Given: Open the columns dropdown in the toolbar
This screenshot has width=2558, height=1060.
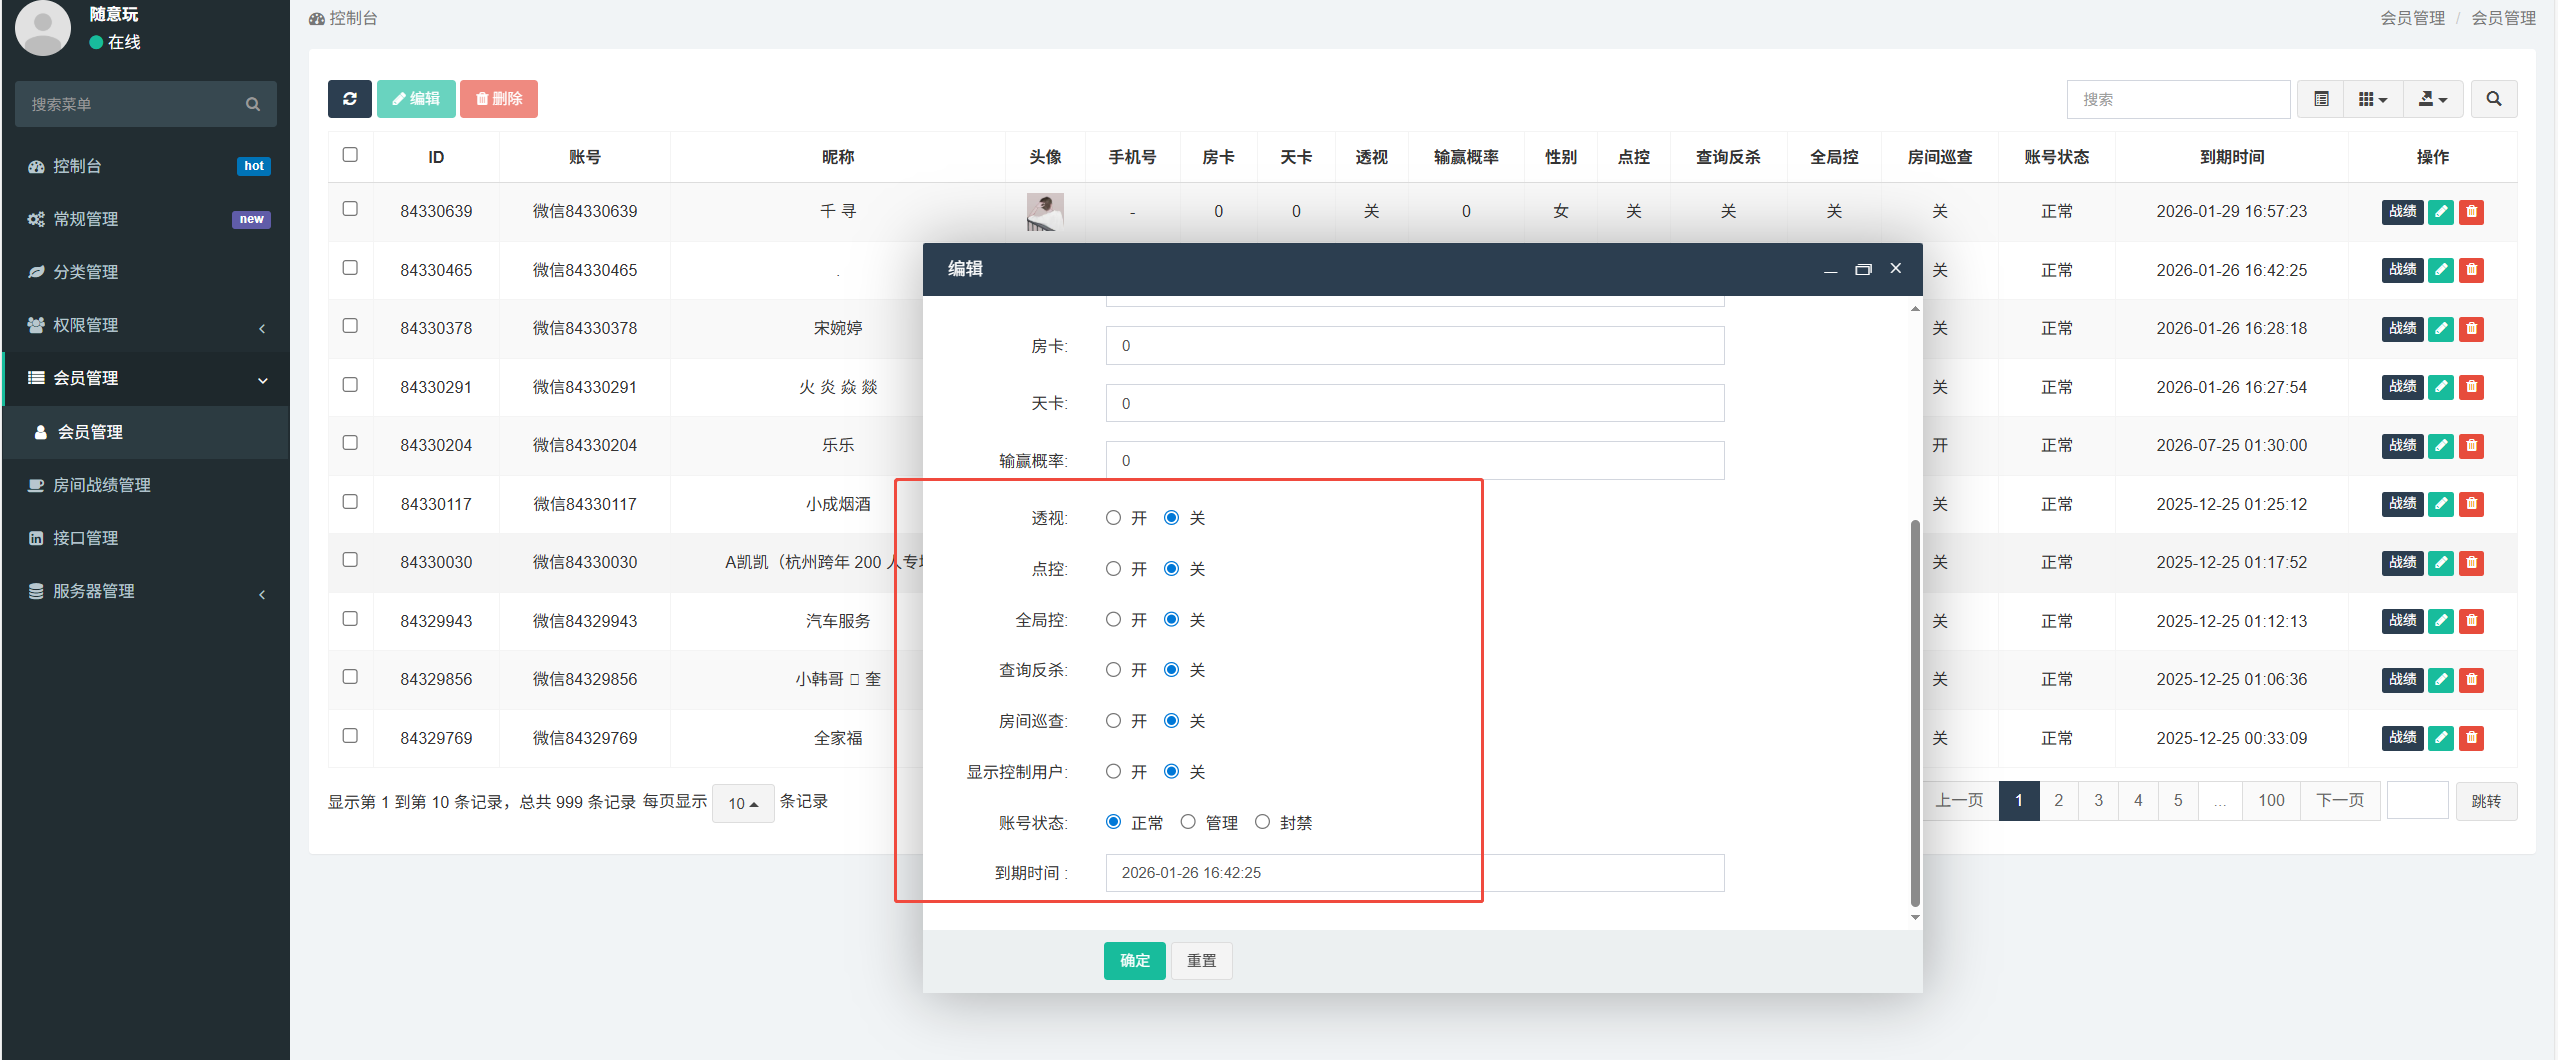Looking at the screenshot, I should (x=2372, y=99).
